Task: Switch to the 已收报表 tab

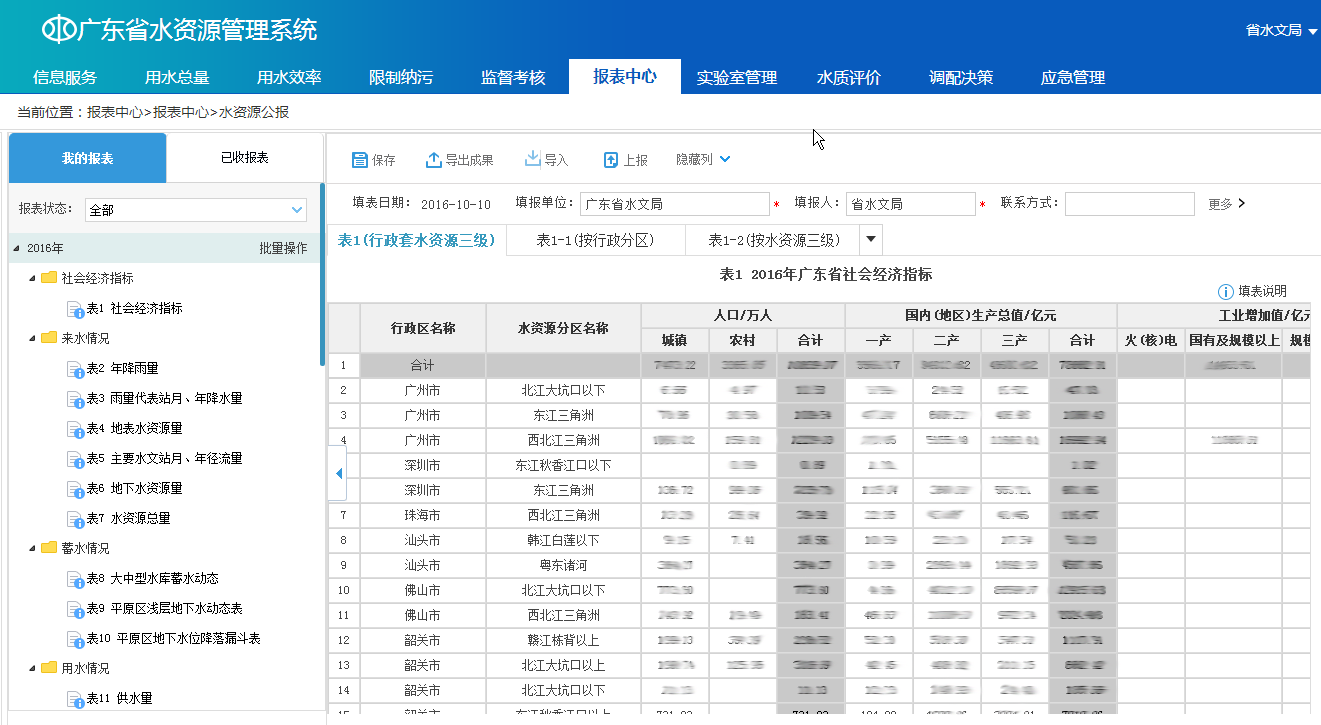Action: tap(244, 158)
